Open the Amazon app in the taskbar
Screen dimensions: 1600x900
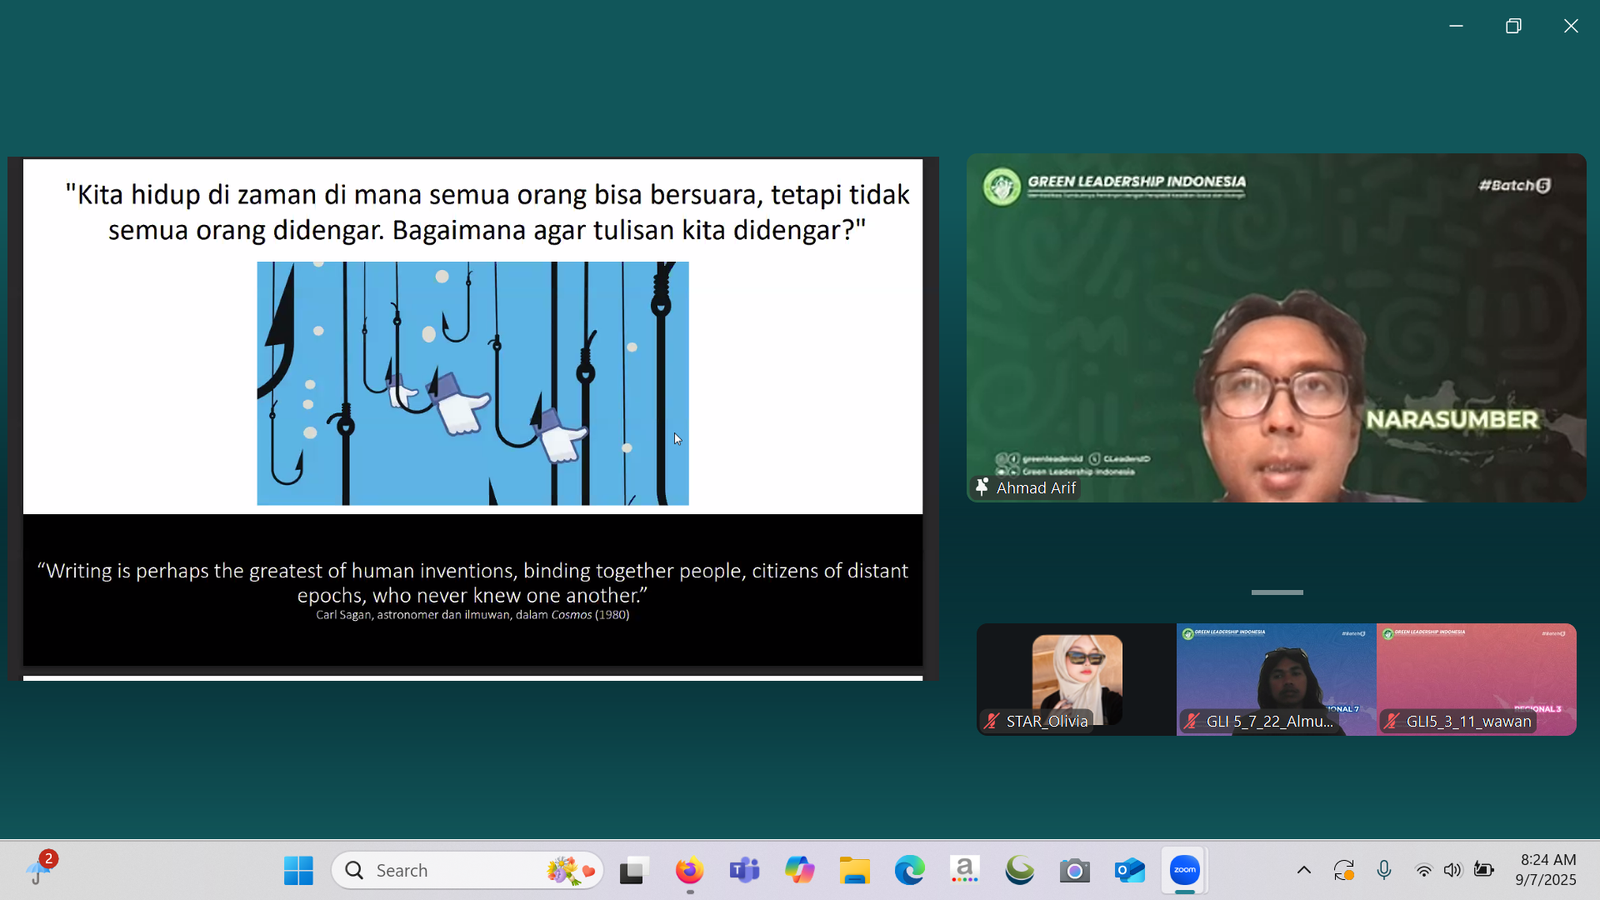pos(964,870)
